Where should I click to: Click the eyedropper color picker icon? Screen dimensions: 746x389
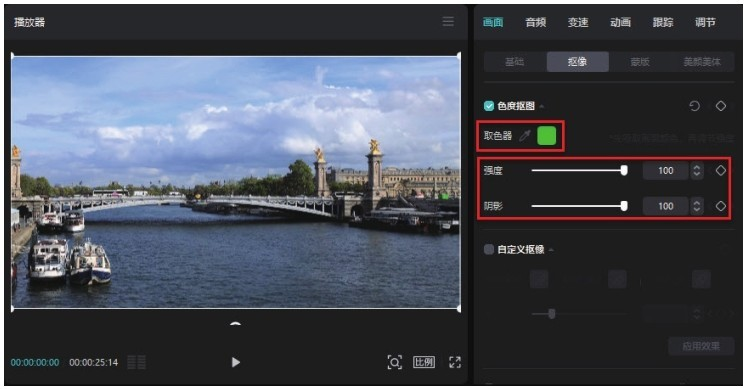point(524,136)
